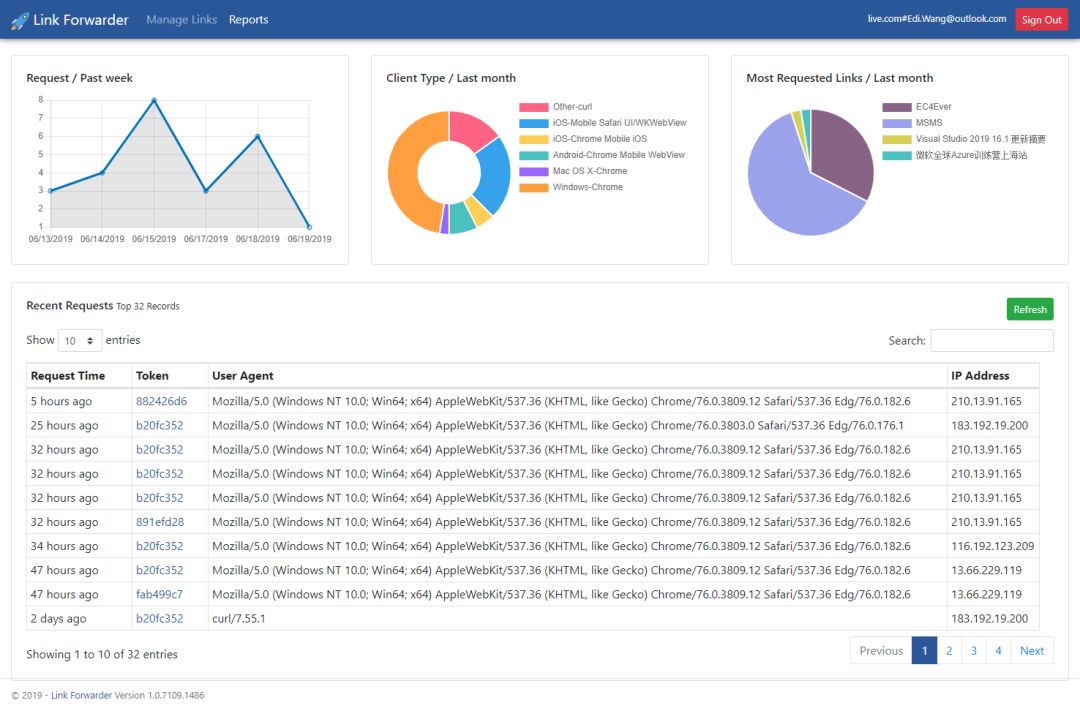Click the signed-in account email text
The width and height of the screenshot is (1080, 711).
pyautogui.click(x=936, y=19)
